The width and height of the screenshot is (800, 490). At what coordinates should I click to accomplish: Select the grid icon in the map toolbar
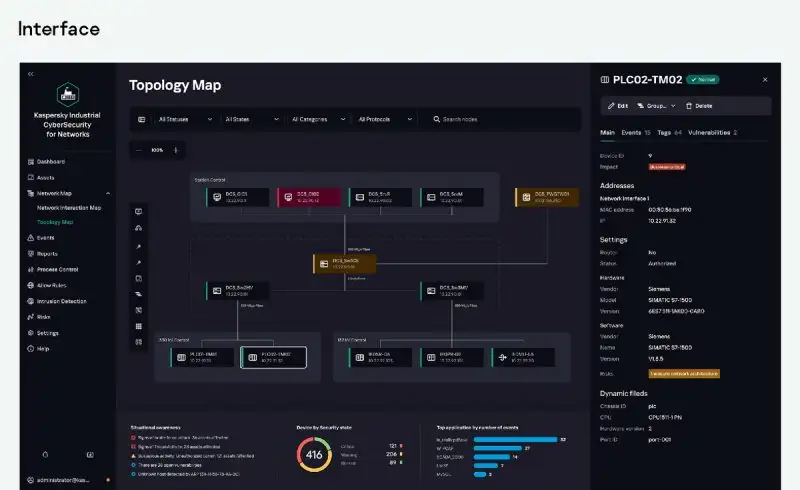click(138, 326)
